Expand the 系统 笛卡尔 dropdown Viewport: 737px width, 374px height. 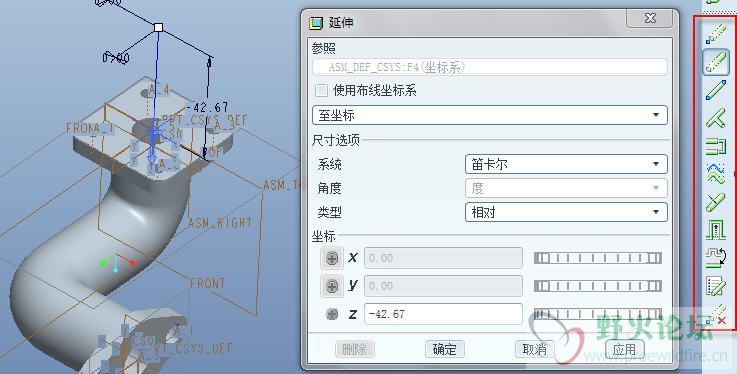(566, 164)
